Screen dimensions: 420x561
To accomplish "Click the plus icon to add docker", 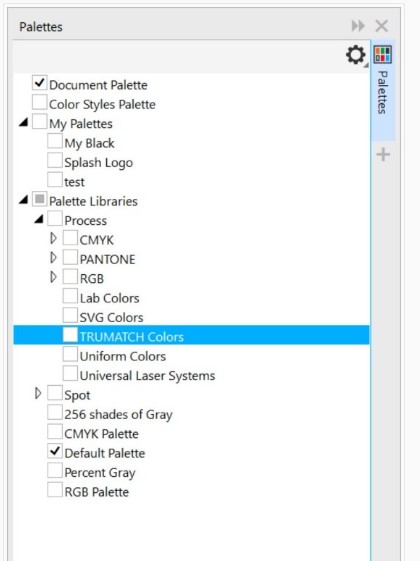I will (x=383, y=155).
